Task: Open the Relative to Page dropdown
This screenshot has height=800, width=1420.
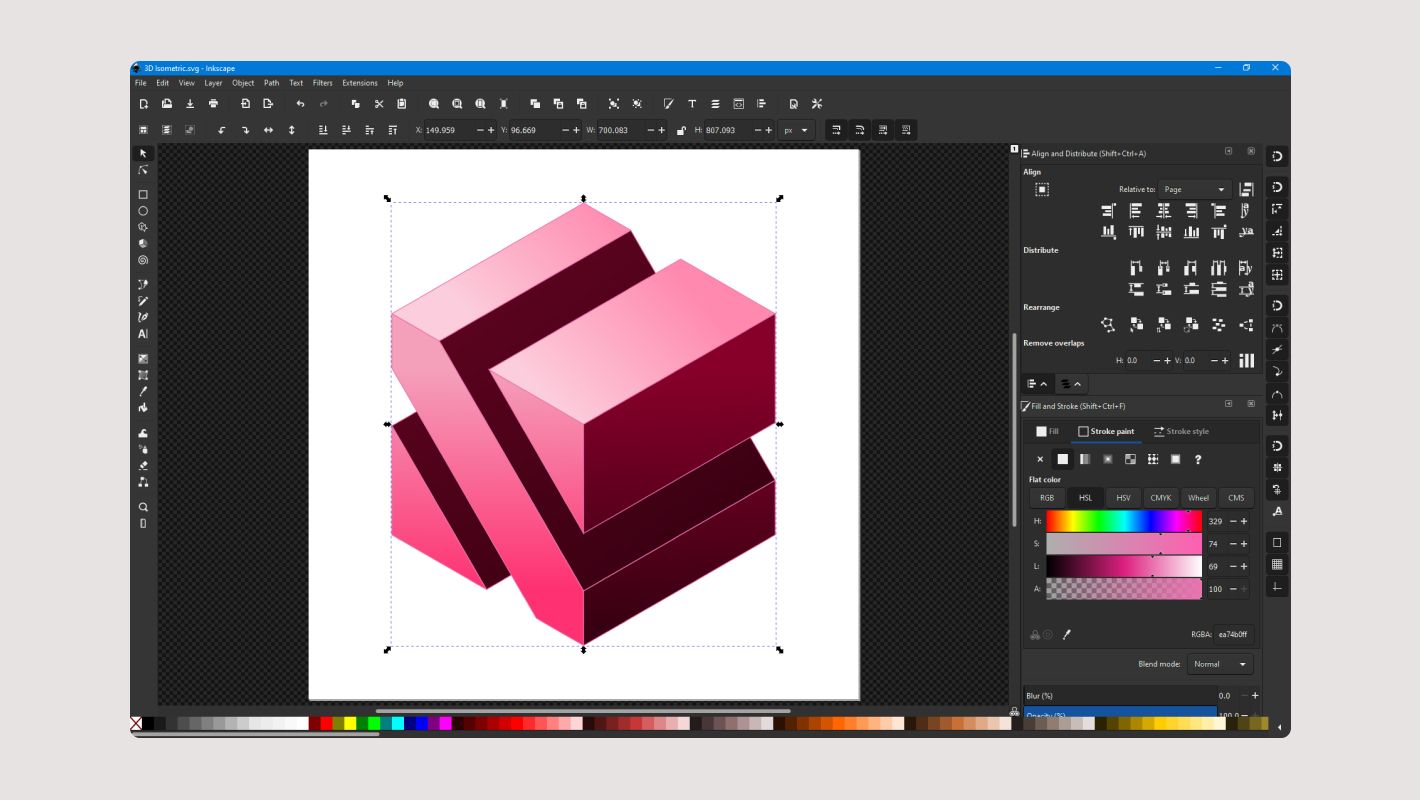Action: click(x=1195, y=189)
